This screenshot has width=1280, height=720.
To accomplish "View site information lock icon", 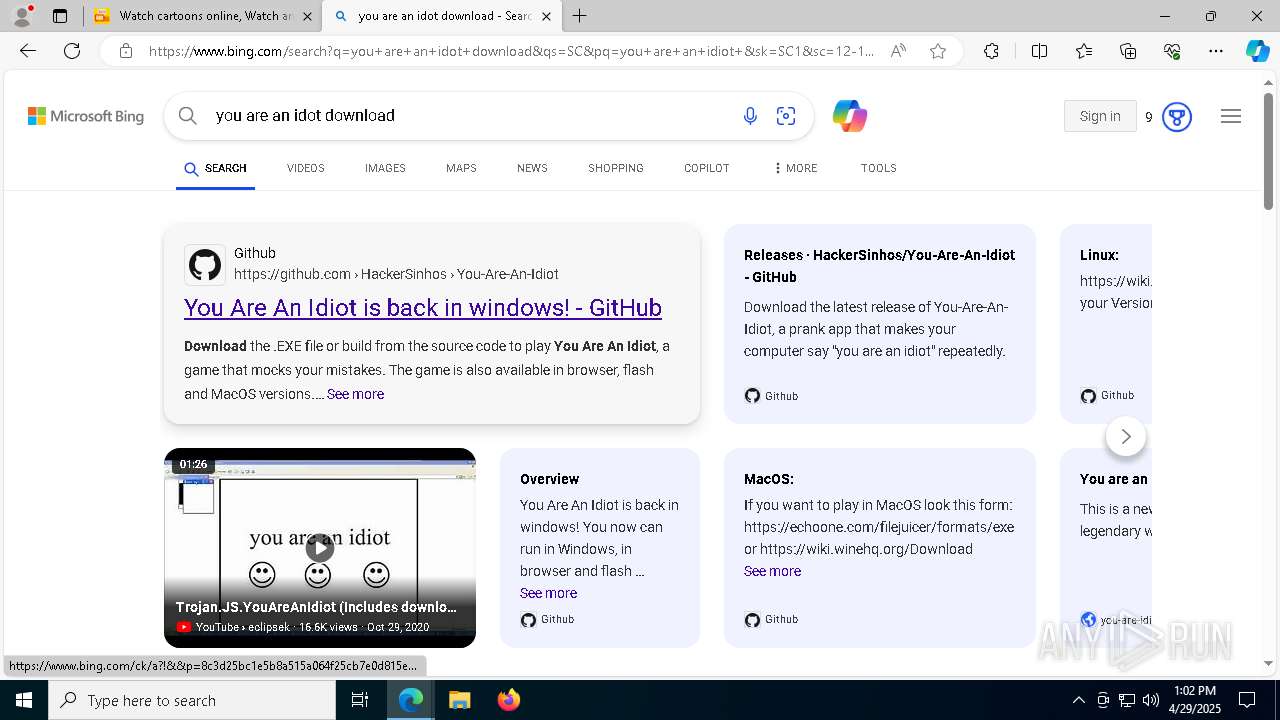I will (126, 51).
